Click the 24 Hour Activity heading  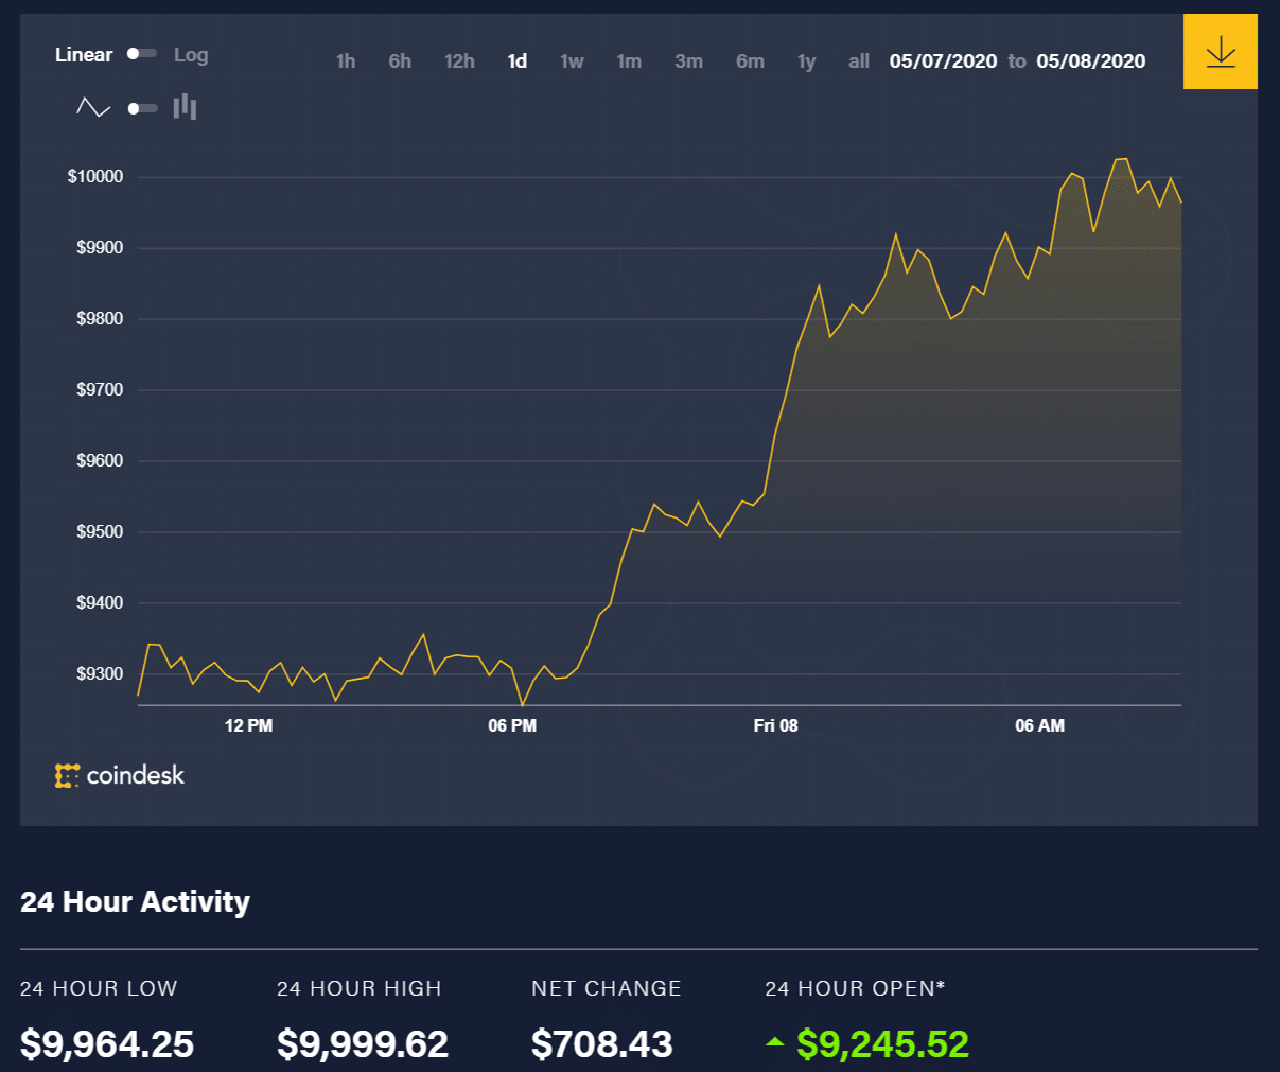(x=135, y=902)
